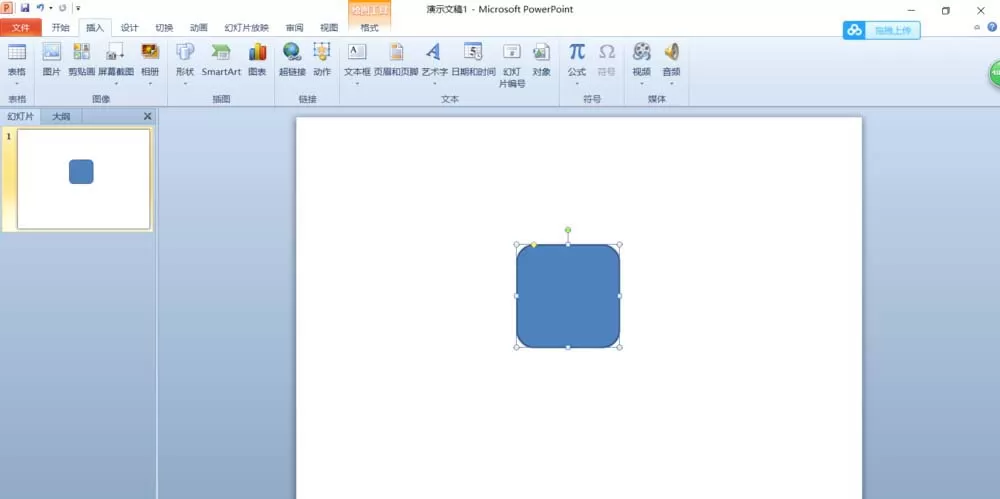1000x499 pixels.
Task: Click the green rotation handle
Action: point(568,230)
